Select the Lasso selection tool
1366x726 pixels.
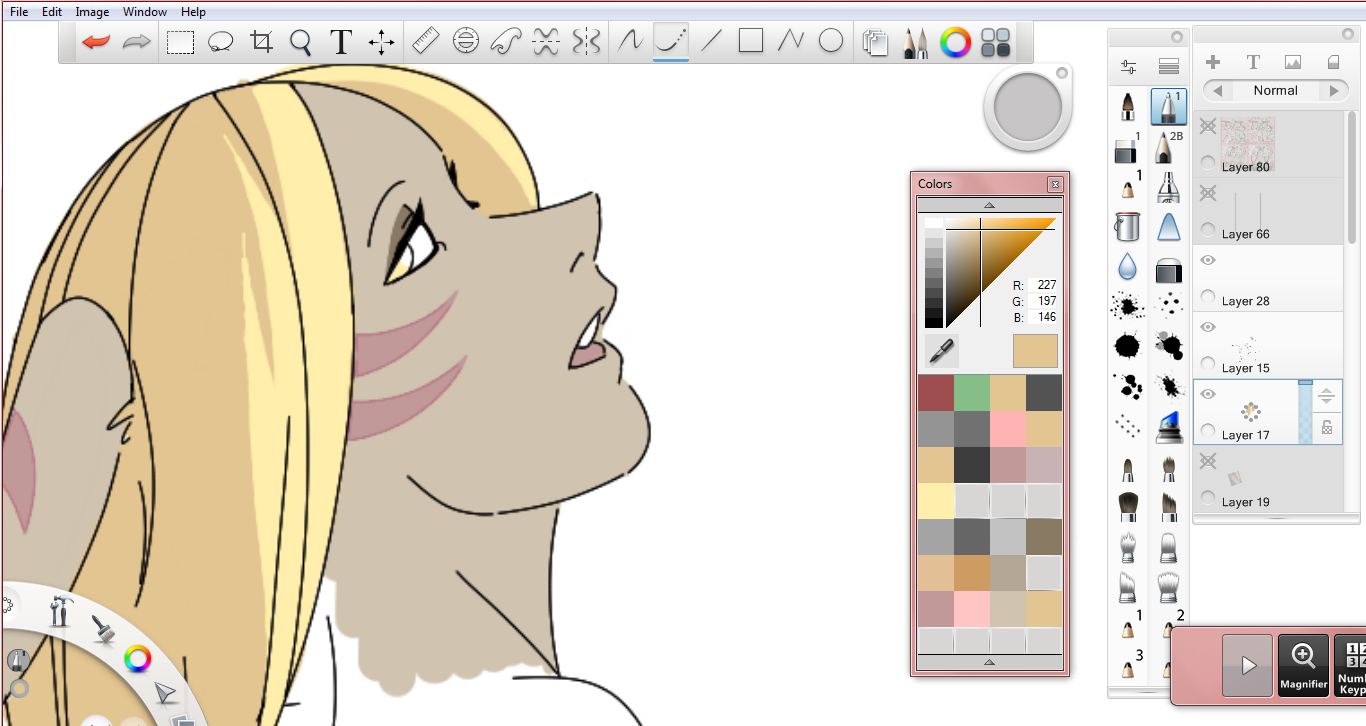click(x=220, y=42)
